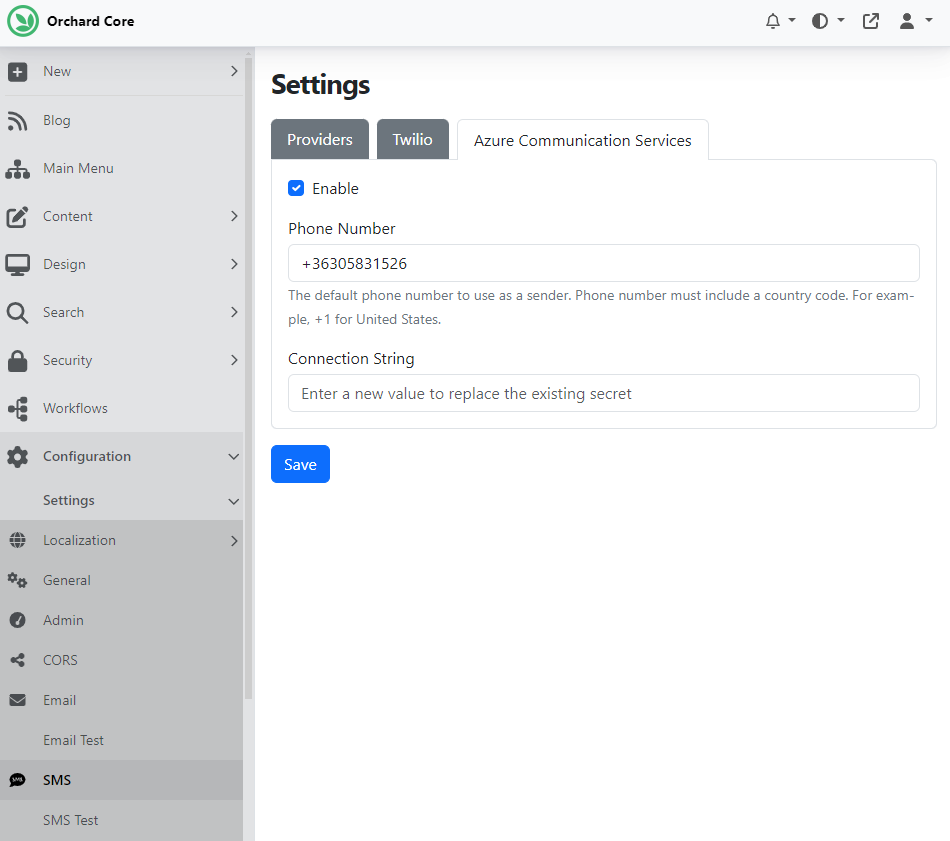Click the Settings page heading

(x=321, y=84)
